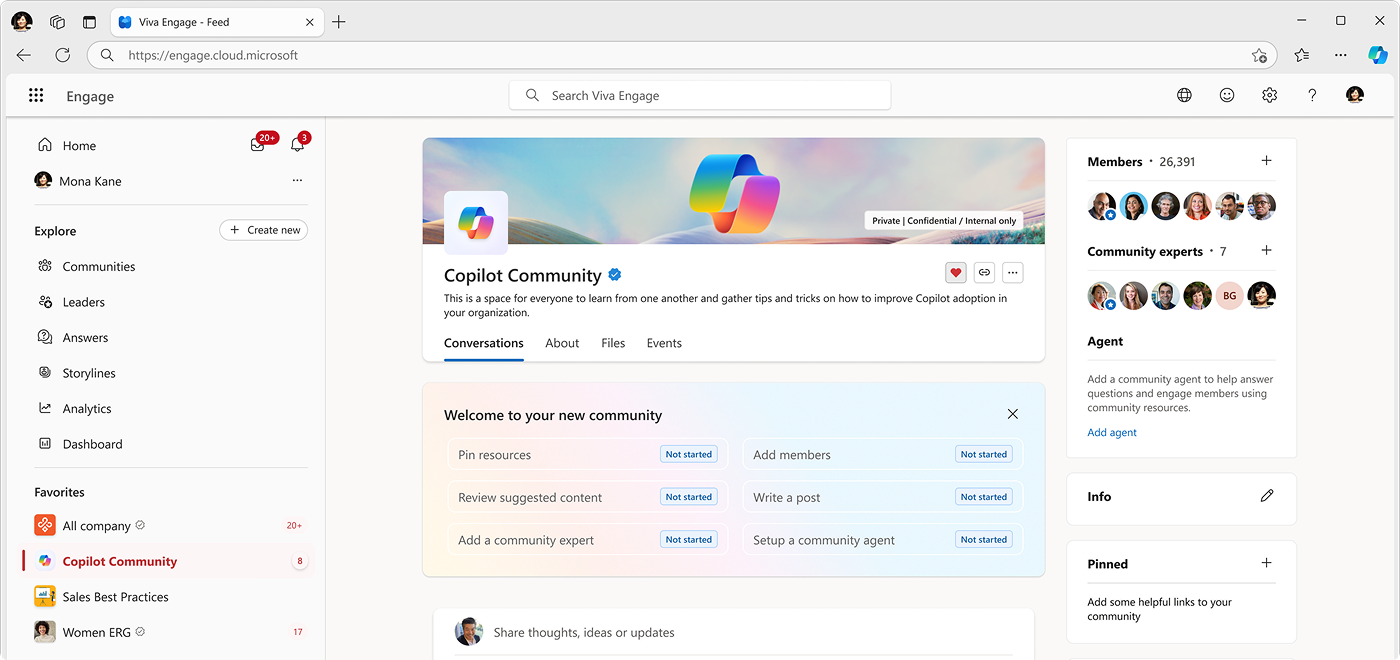Refresh the browser page

click(62, 55)
